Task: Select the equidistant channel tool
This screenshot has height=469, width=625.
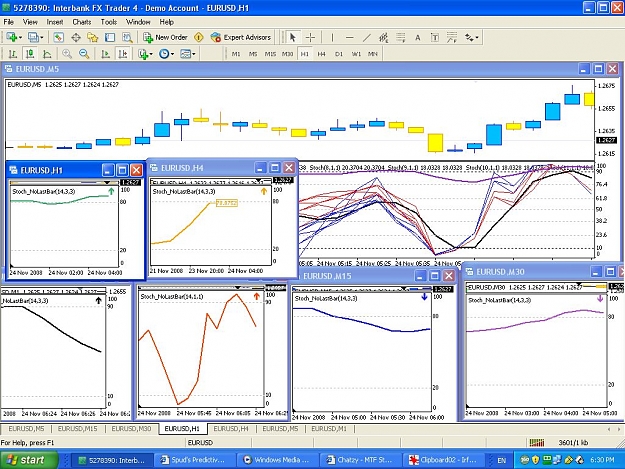Action: tap(383, 37)
